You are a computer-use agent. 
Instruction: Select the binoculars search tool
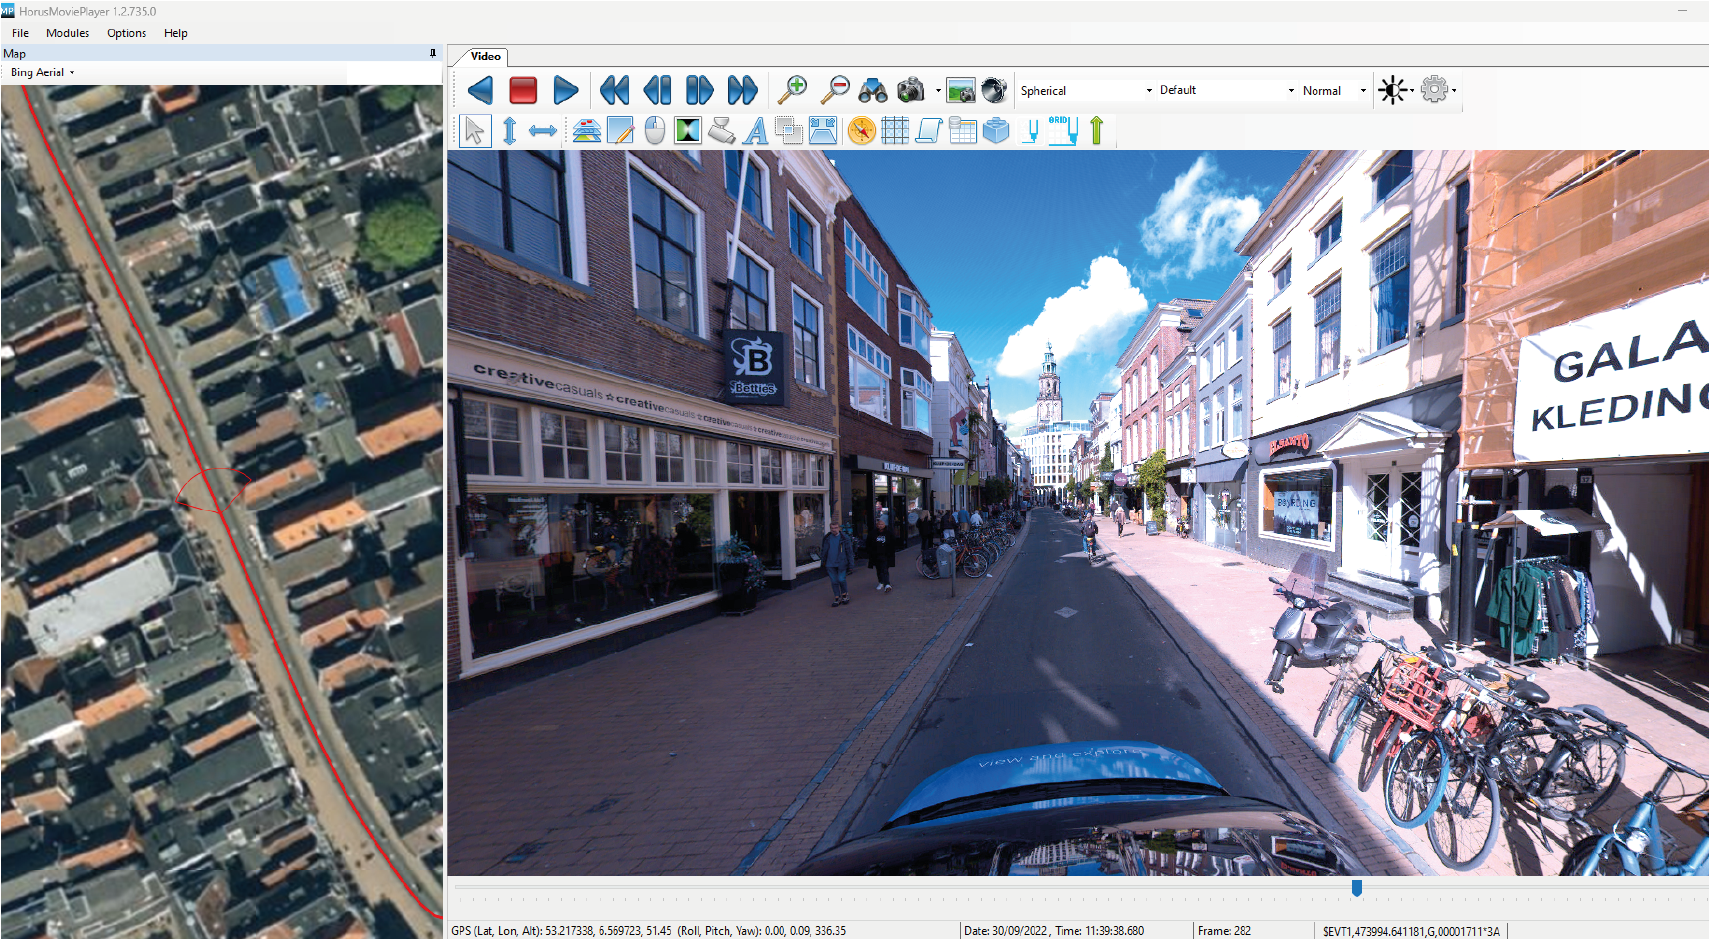click(874, 89)
